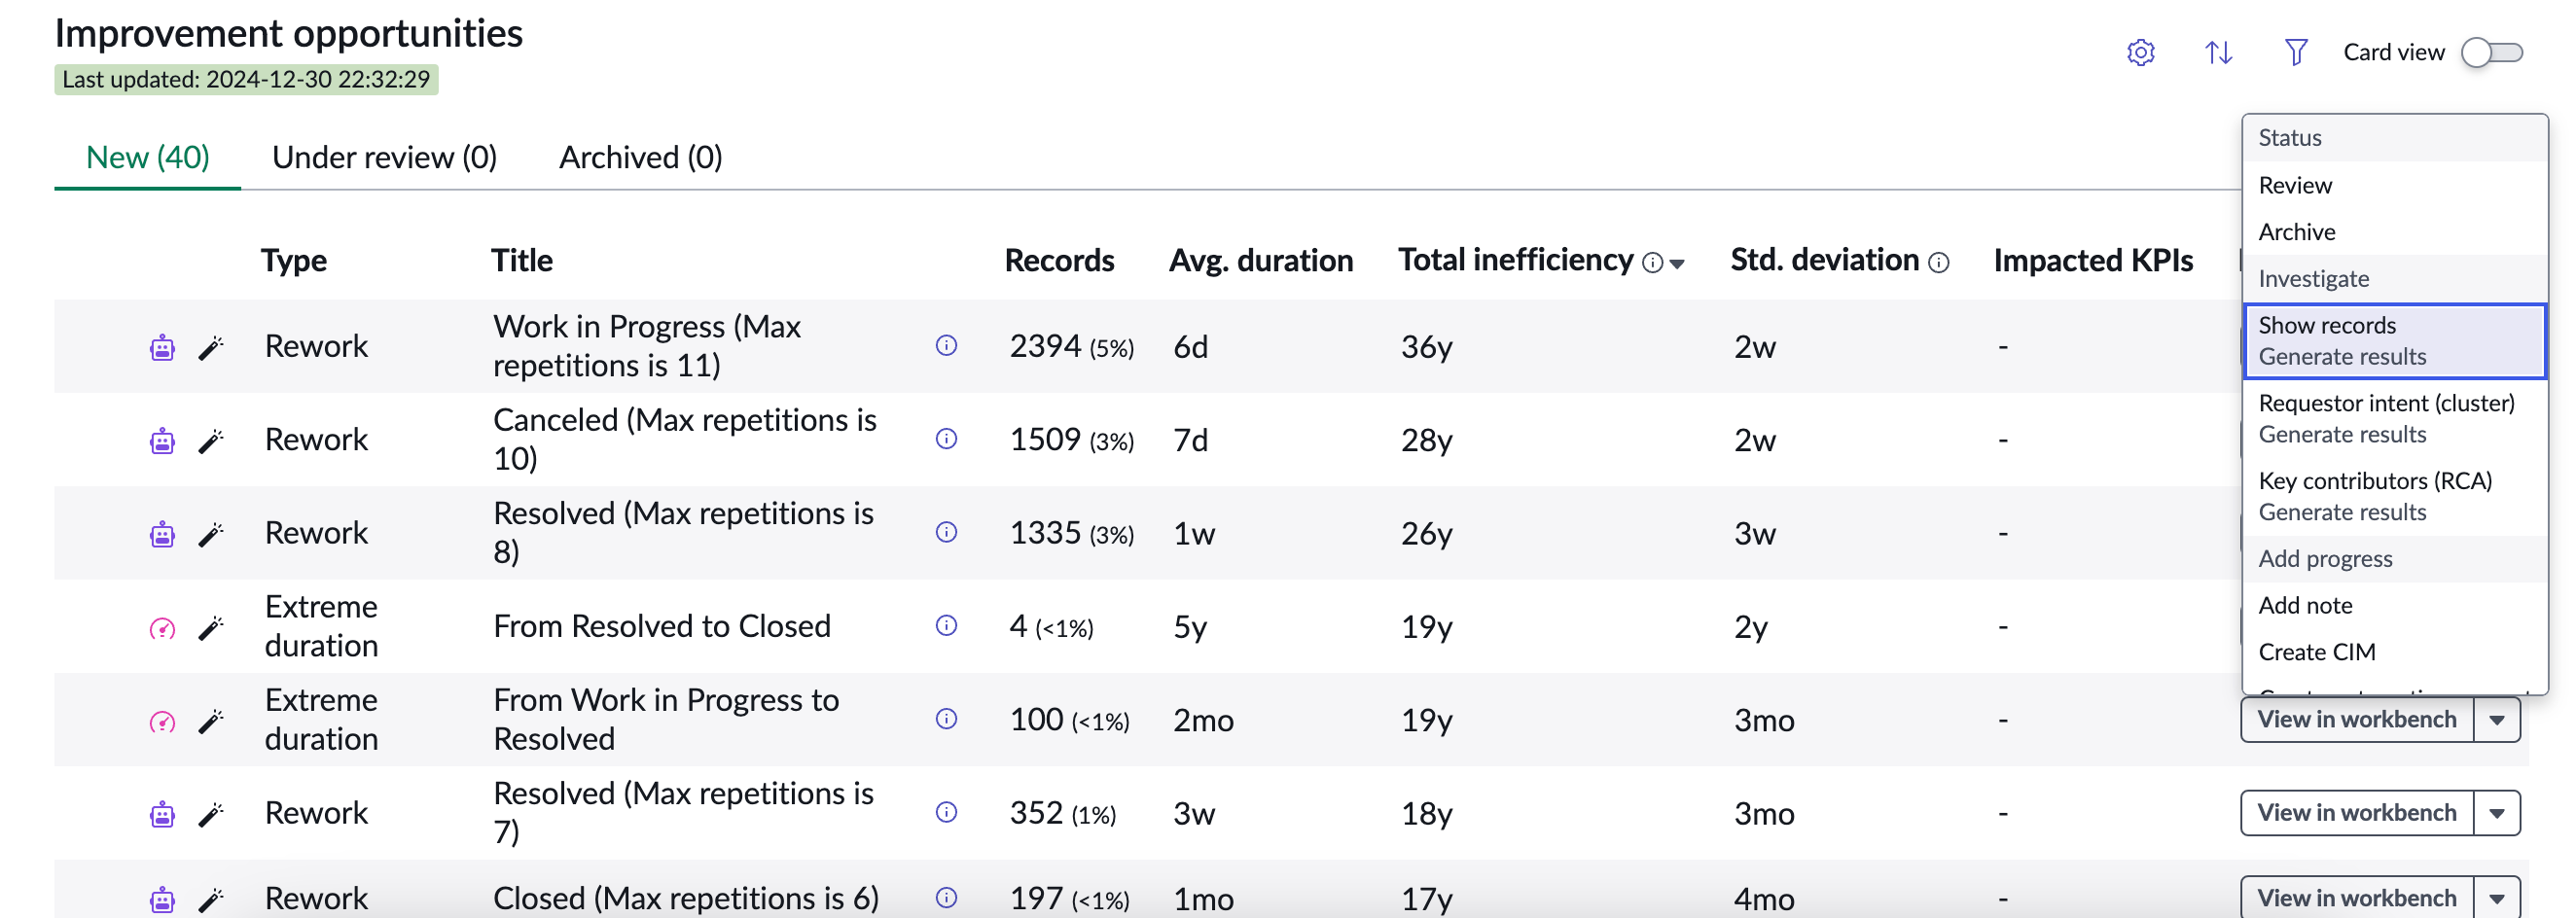Image resolution: width=2576 pixels, height=918 pixels.
Task: Expand dropdown arrow for Resolved repetitions 7 row
Action: click(x=2497, y=812)
